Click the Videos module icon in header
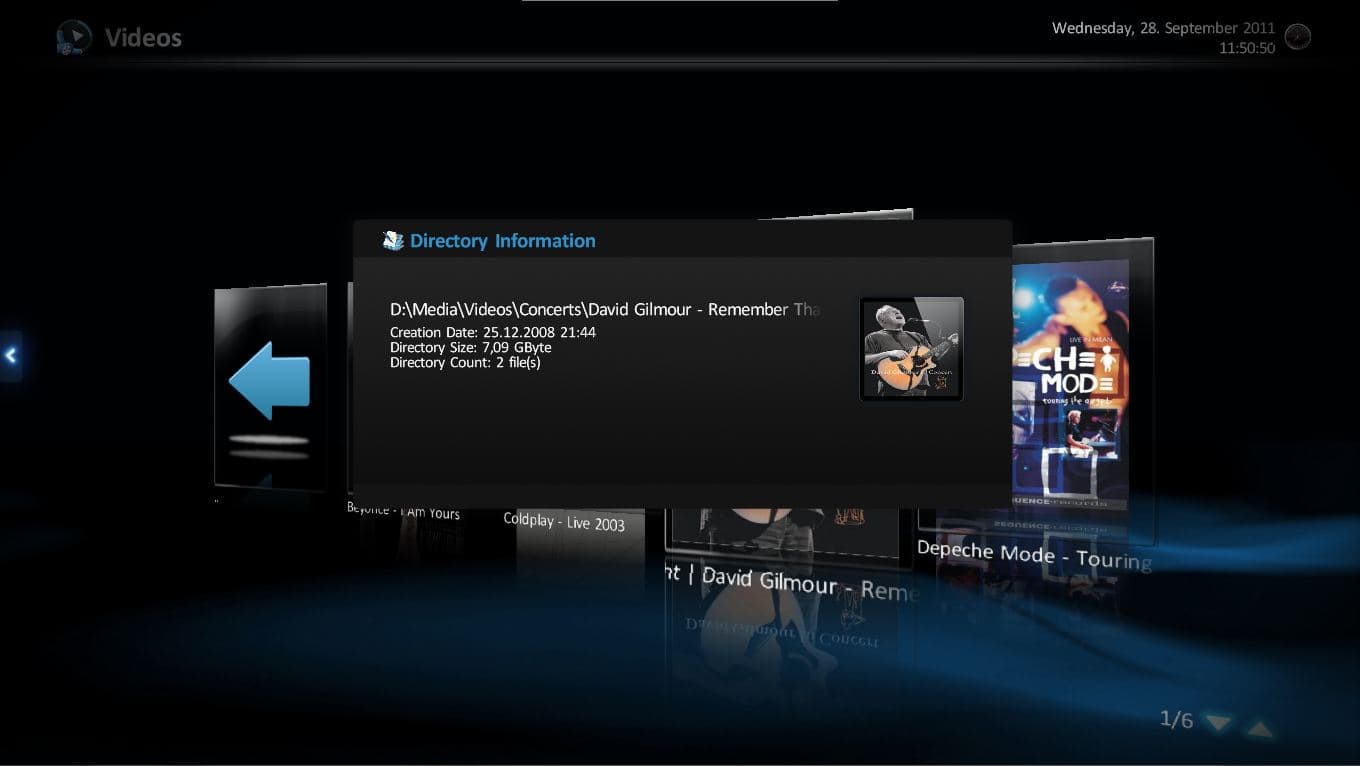1360x766 pixels. coord(74,38)
